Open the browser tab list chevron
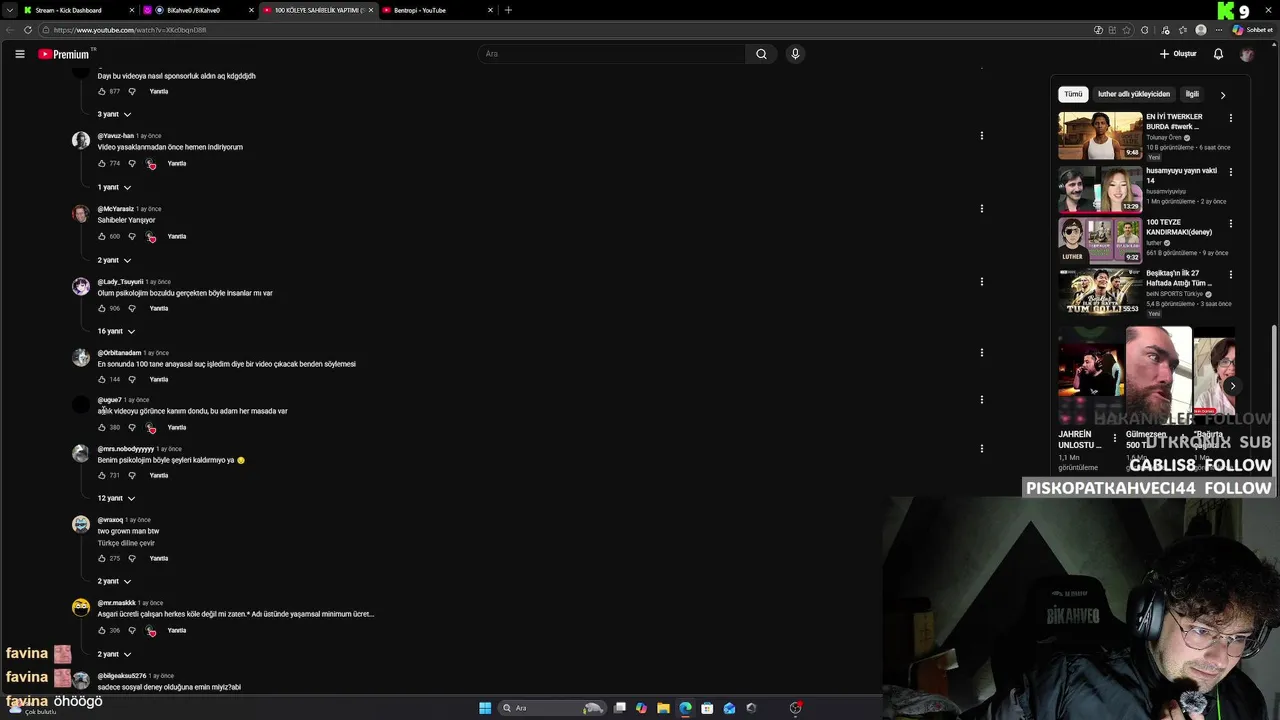The image size is (1280, 720). 10,10
